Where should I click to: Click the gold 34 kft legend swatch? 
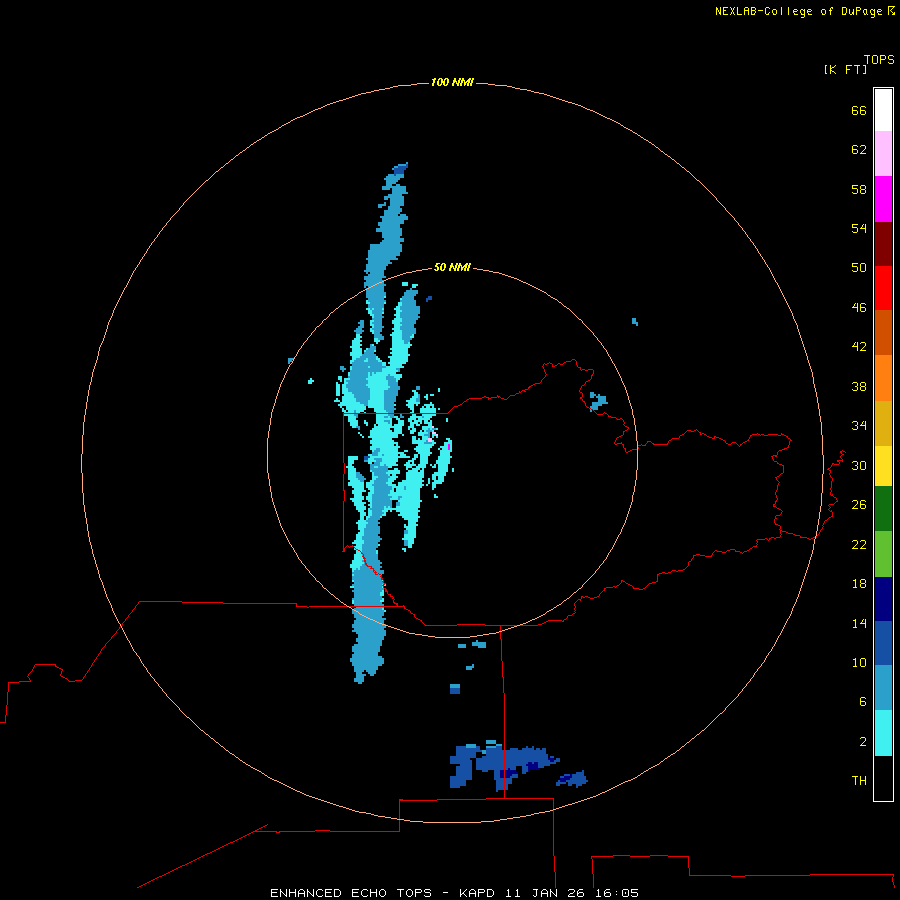[883, 423]
